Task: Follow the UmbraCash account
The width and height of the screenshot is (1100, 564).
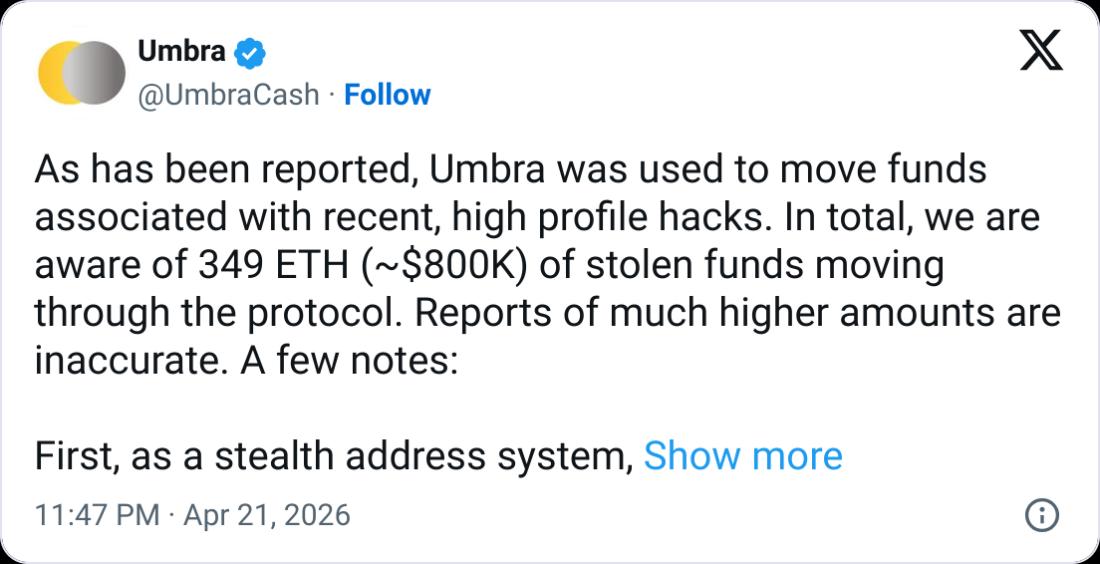Action: click(387, 95)
